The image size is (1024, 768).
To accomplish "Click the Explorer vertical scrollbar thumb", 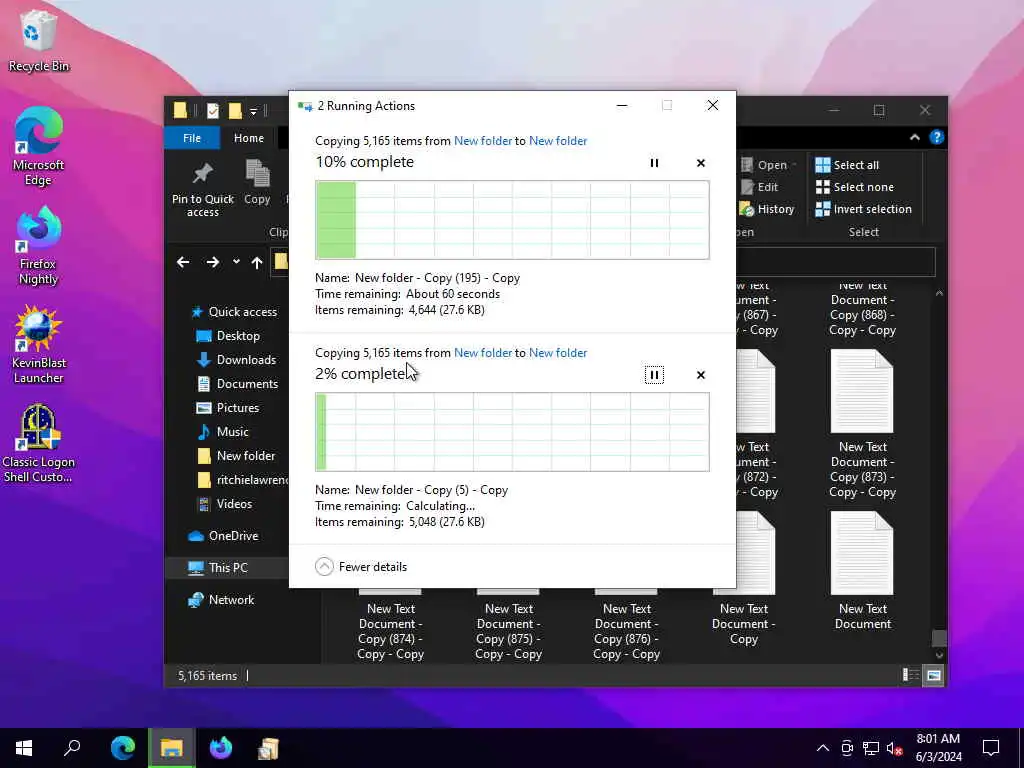I will (x=939, y=637).
